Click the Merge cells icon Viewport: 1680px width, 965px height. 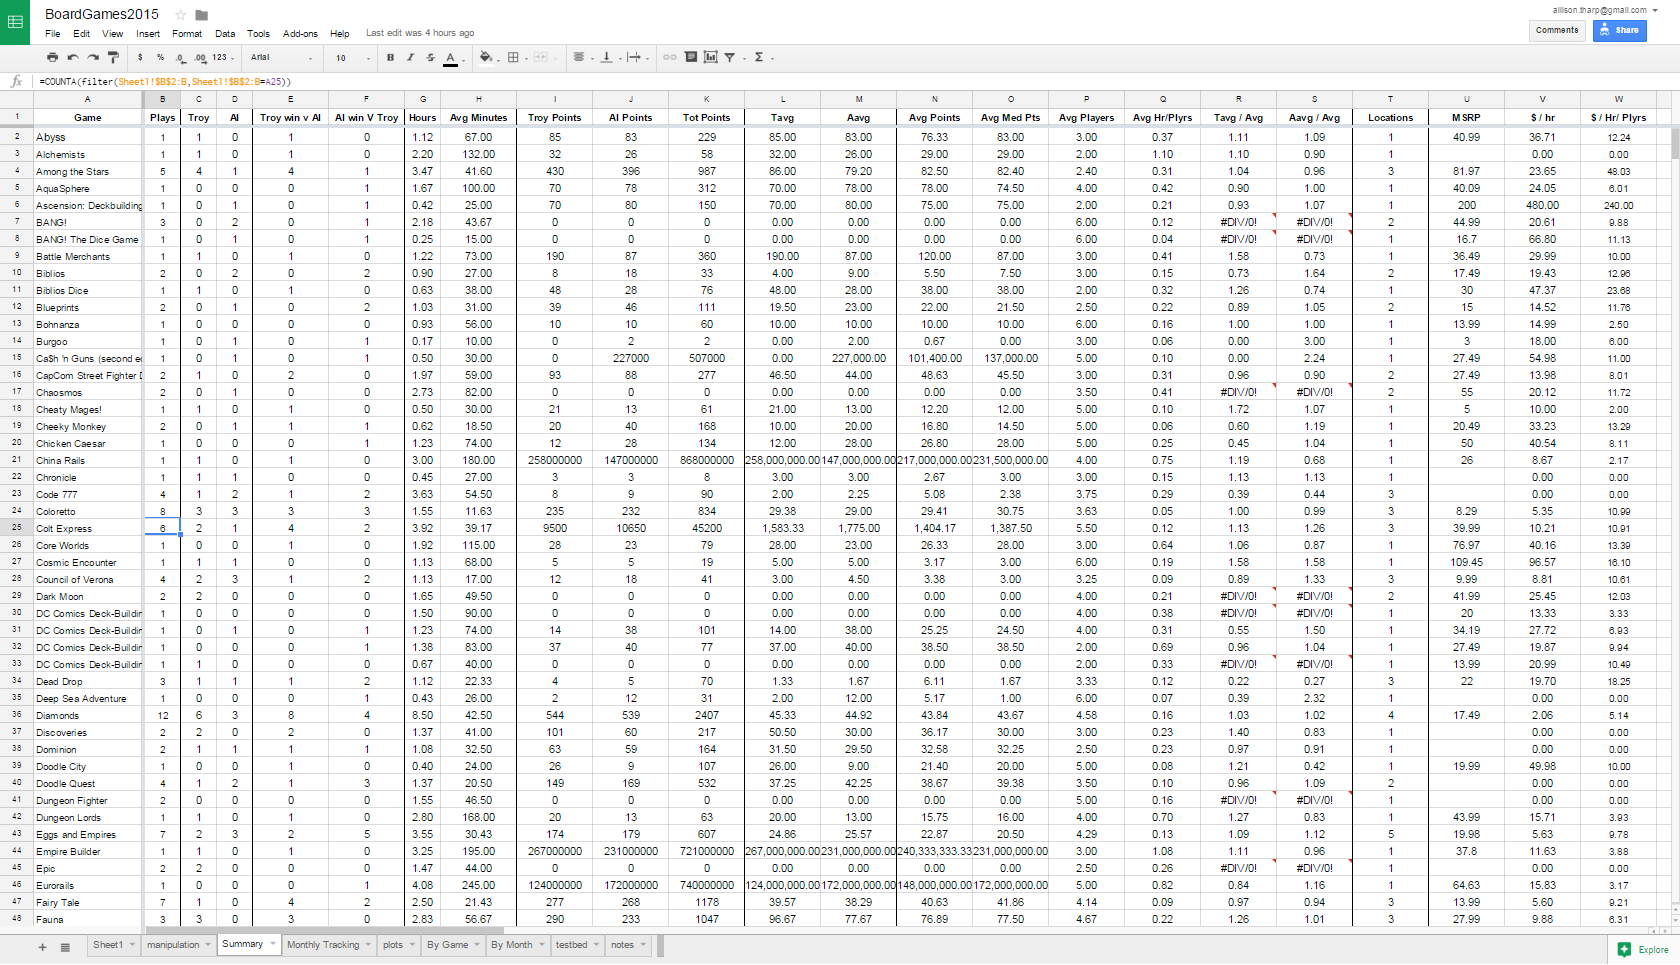(x=541, y=57)
